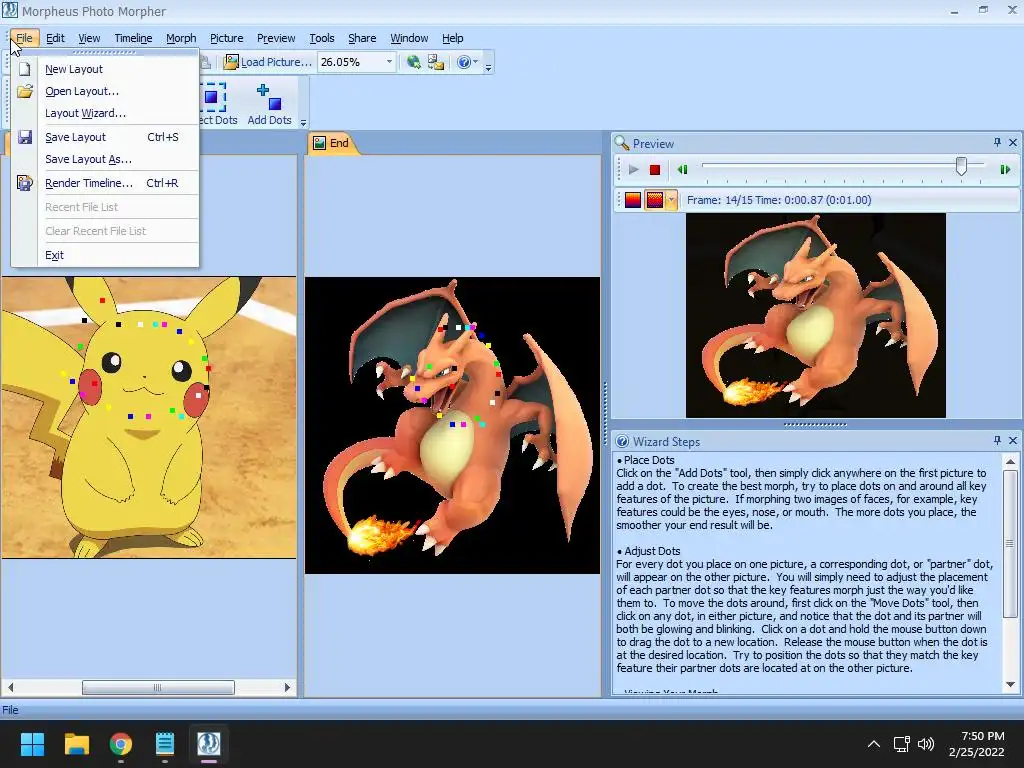1024x768 pixels.
Task: Click the blue help question mark icon
Action: pos(464,62)
